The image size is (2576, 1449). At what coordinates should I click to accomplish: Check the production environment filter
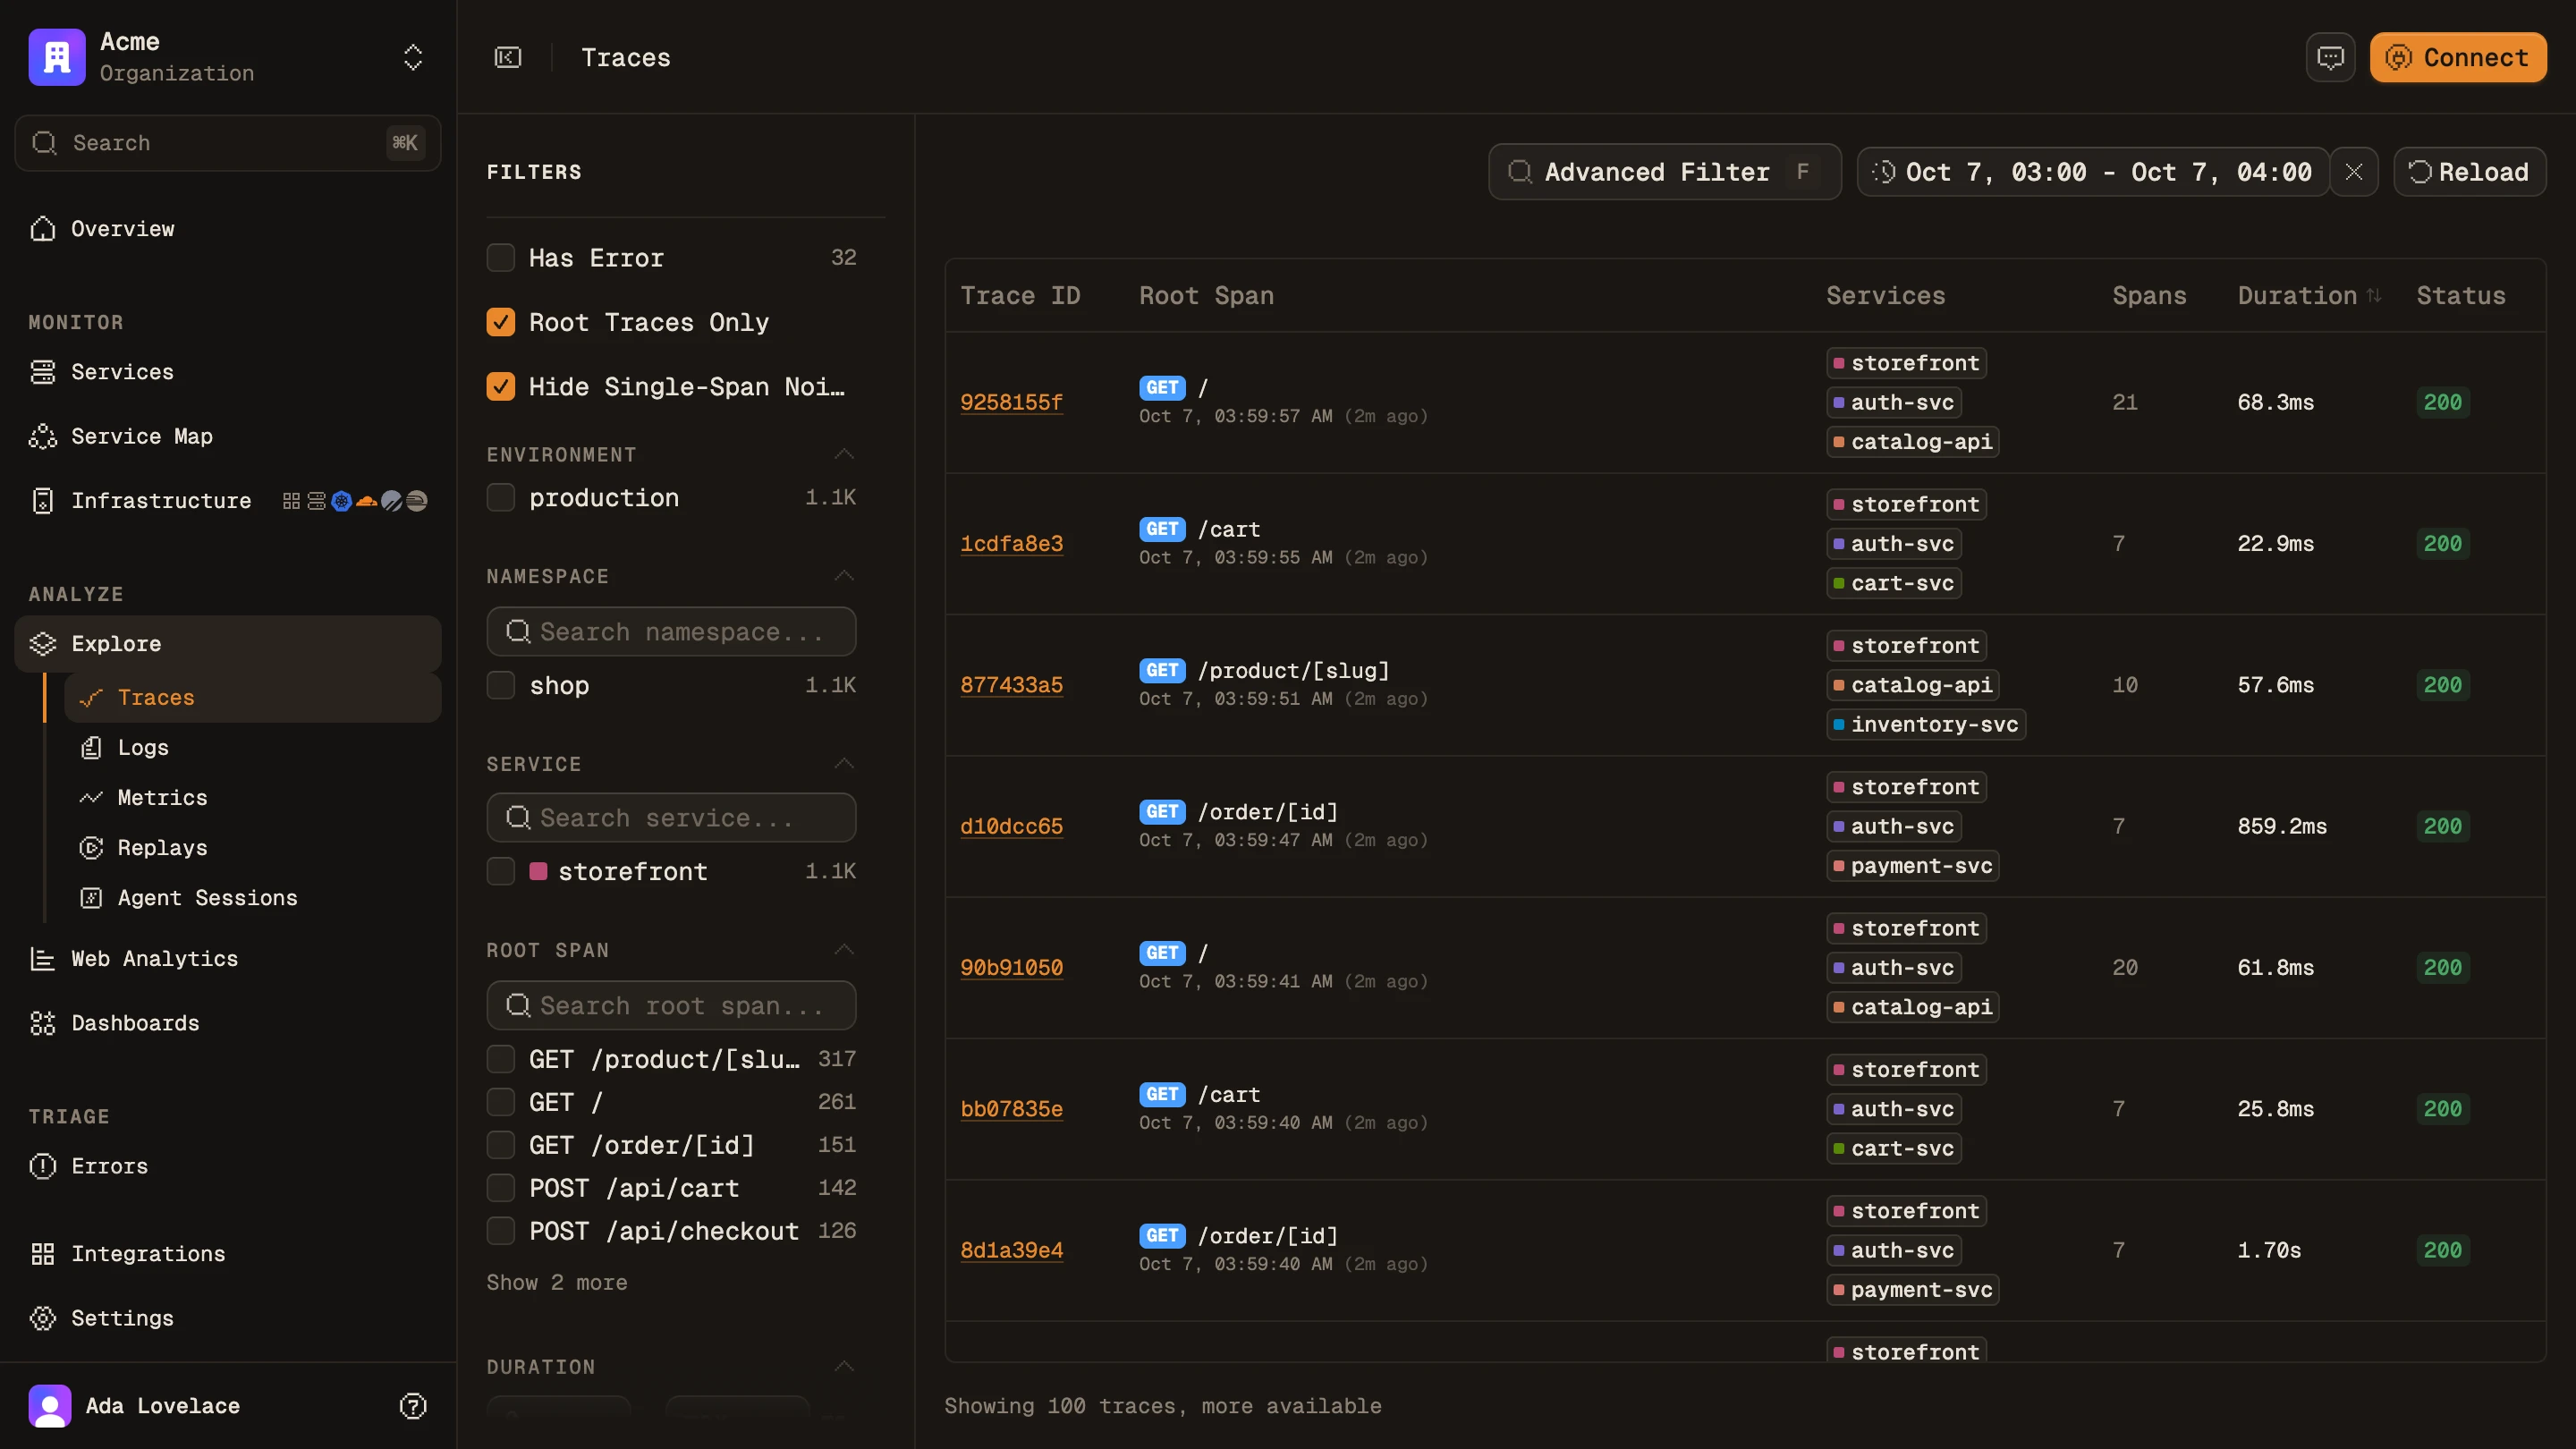coord(501,498)
